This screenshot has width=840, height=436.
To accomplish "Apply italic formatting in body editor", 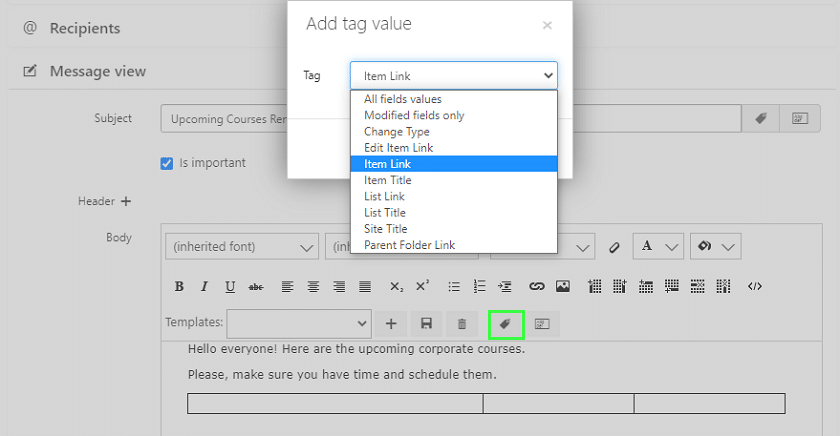I will click(x=204, y=287).
